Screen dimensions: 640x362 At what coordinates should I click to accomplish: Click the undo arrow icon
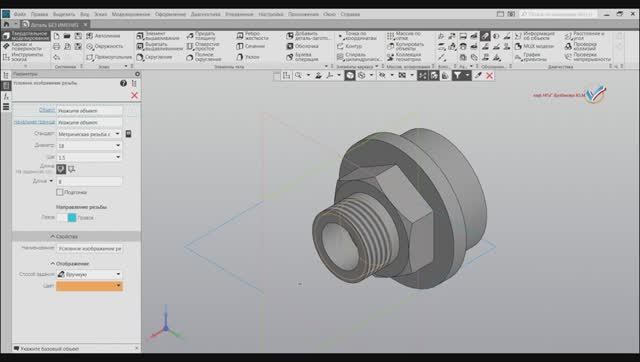pos(57,57)
